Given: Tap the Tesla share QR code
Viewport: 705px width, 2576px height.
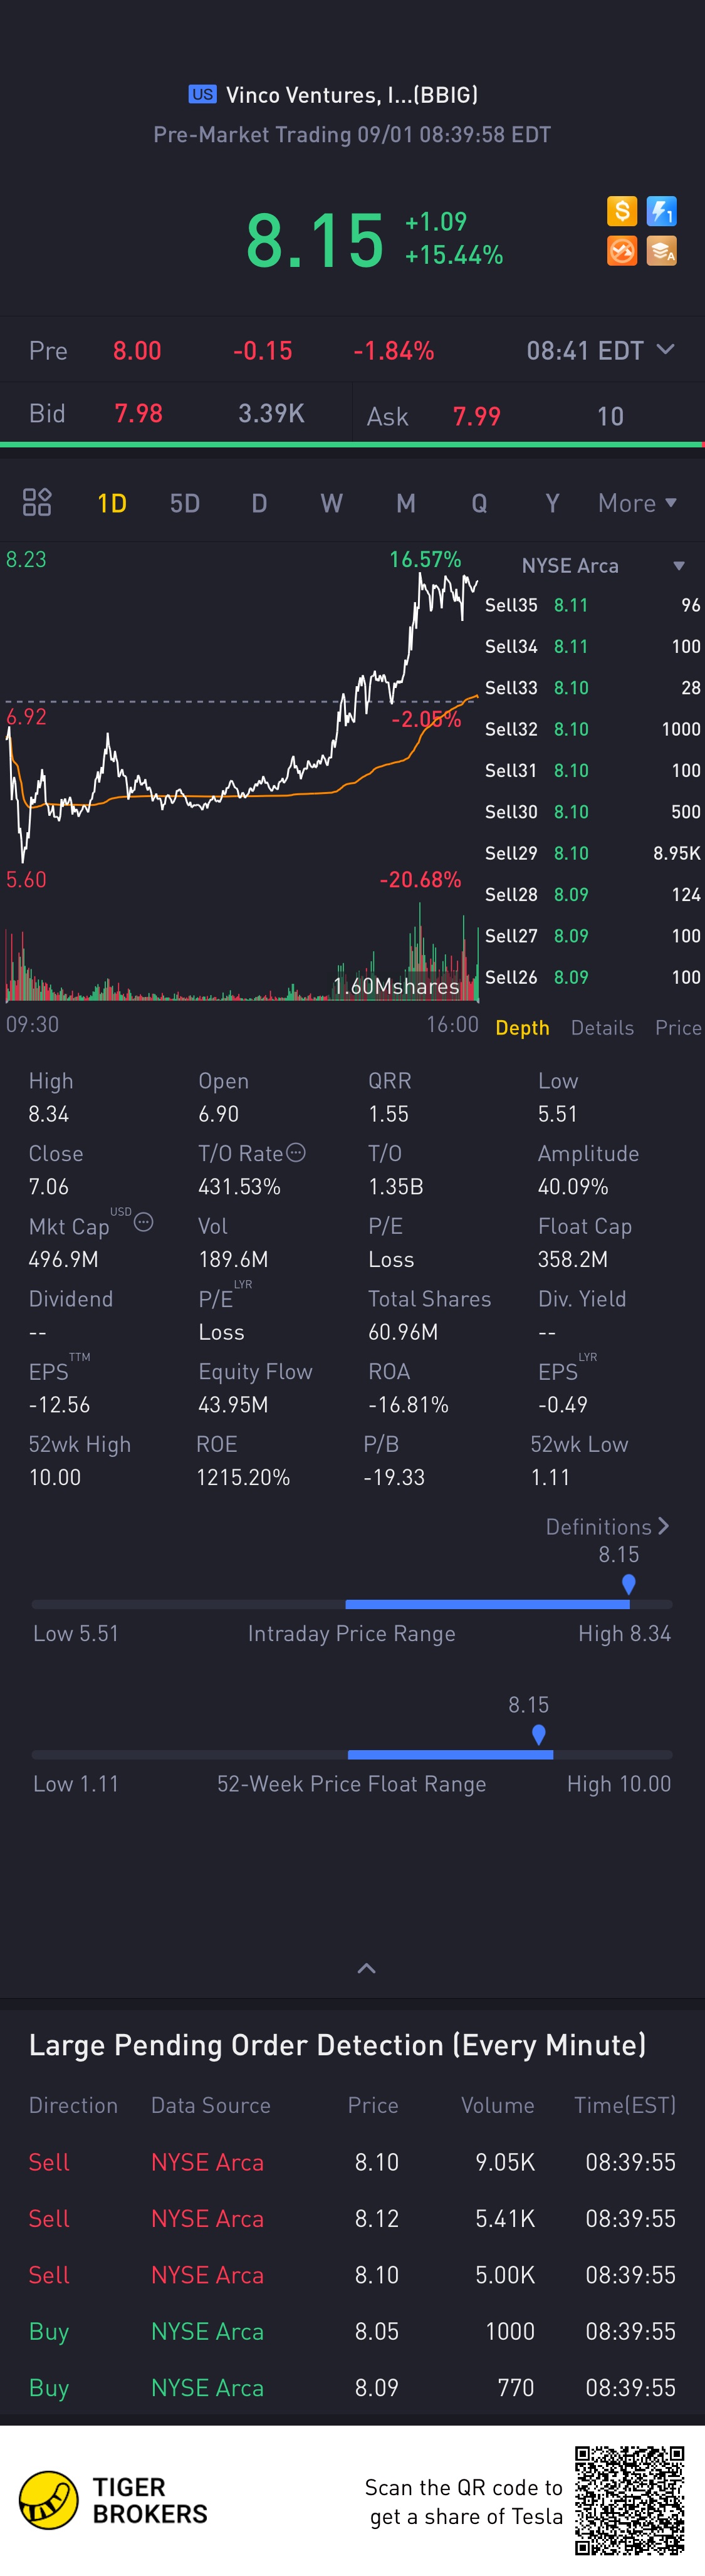Looking at the screenshot, I should tap(629, 2499).
